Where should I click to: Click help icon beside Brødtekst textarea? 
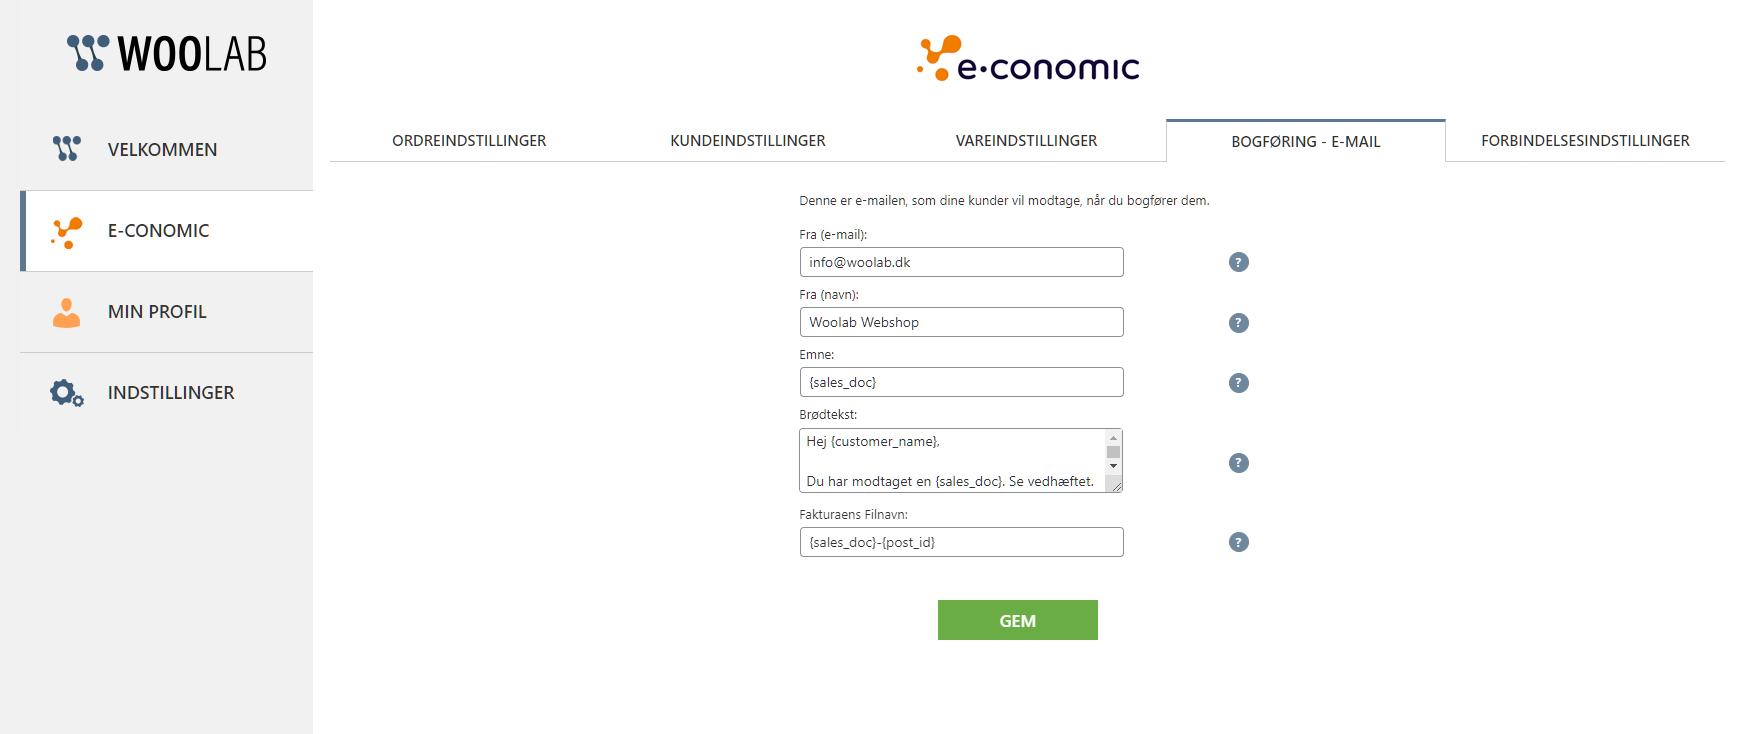[1238, 462]
